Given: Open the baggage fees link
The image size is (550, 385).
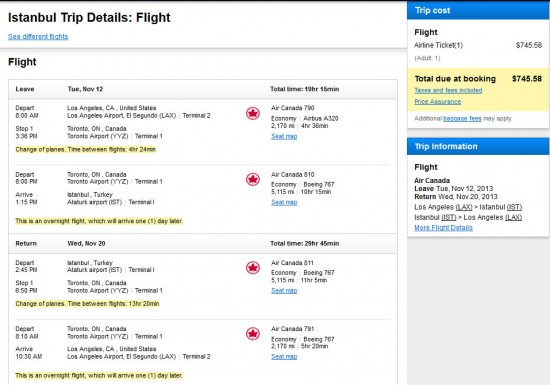Looking at the screenshot, I should (x=462, y=119).
